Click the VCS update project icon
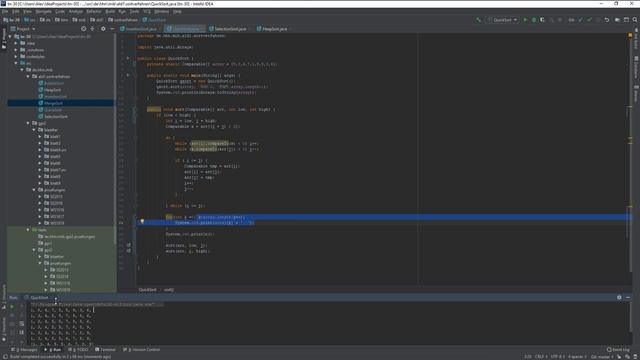 pyautogui.click(x=580, y=20)
